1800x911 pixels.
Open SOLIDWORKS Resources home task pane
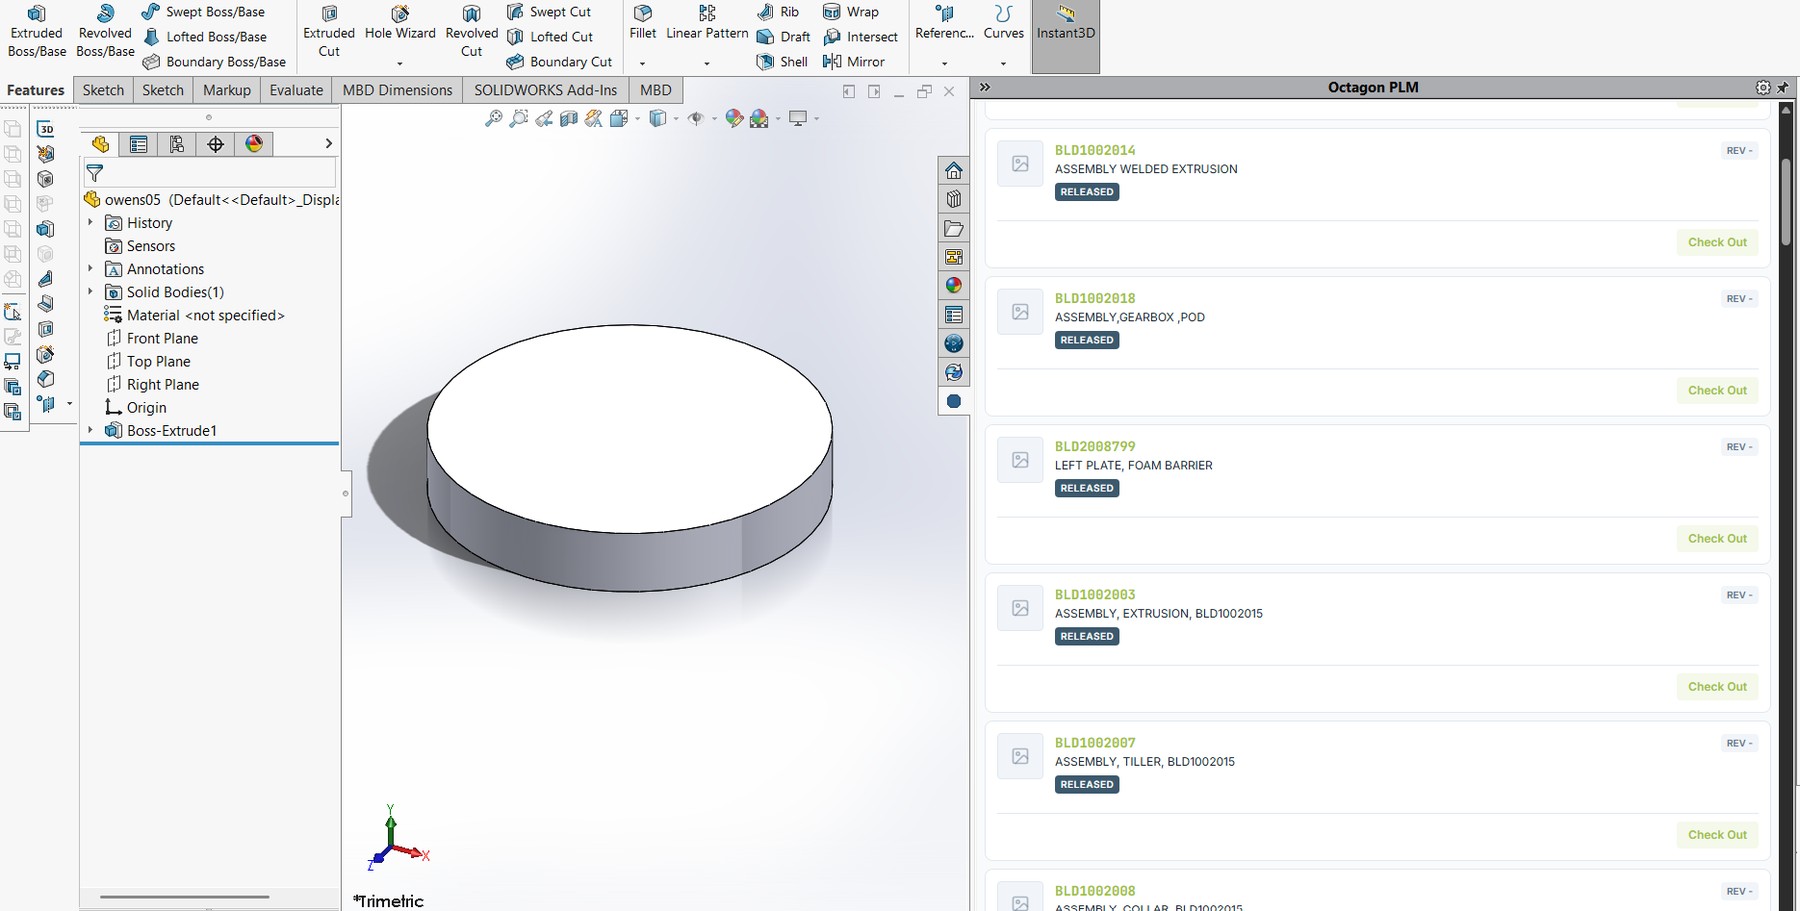[954, 170]
